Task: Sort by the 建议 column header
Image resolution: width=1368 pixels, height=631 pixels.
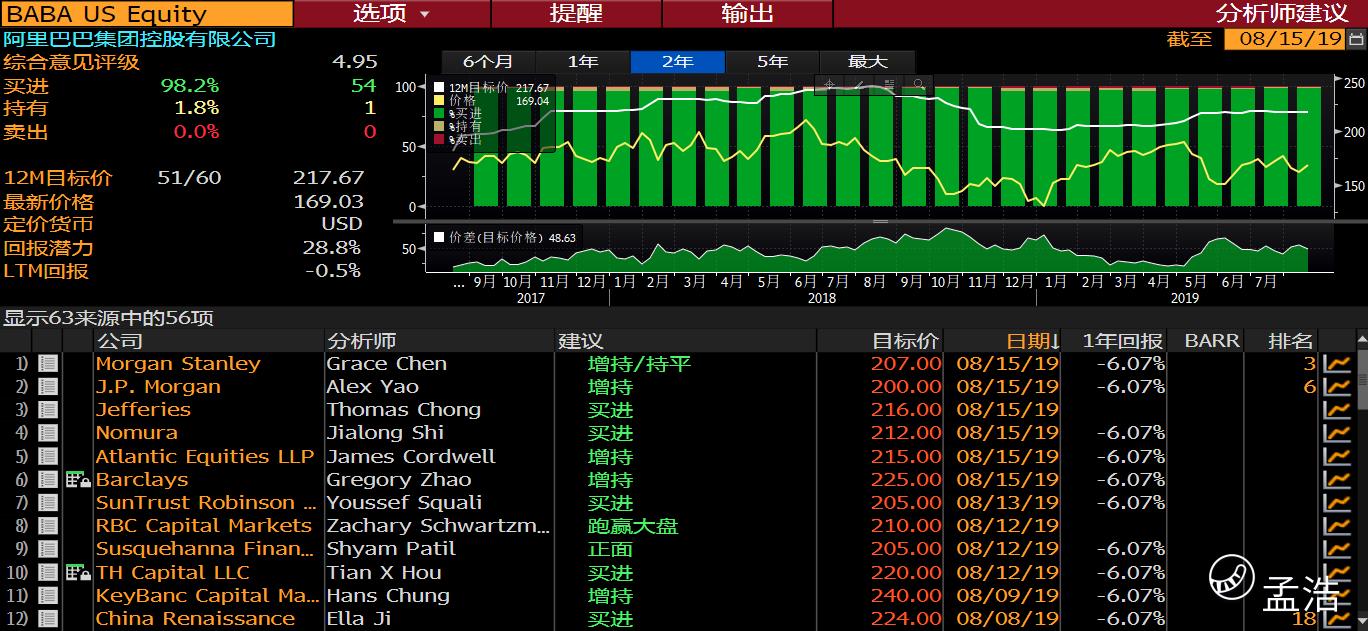Action: (686, 341)
